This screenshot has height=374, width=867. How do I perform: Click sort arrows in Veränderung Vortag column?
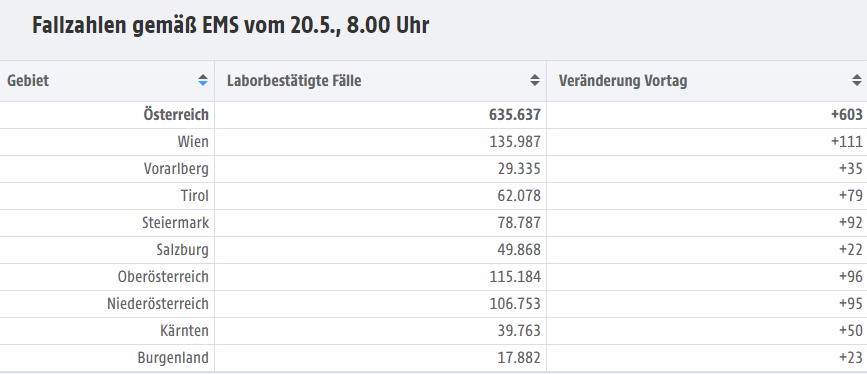(x=856, y=81)
